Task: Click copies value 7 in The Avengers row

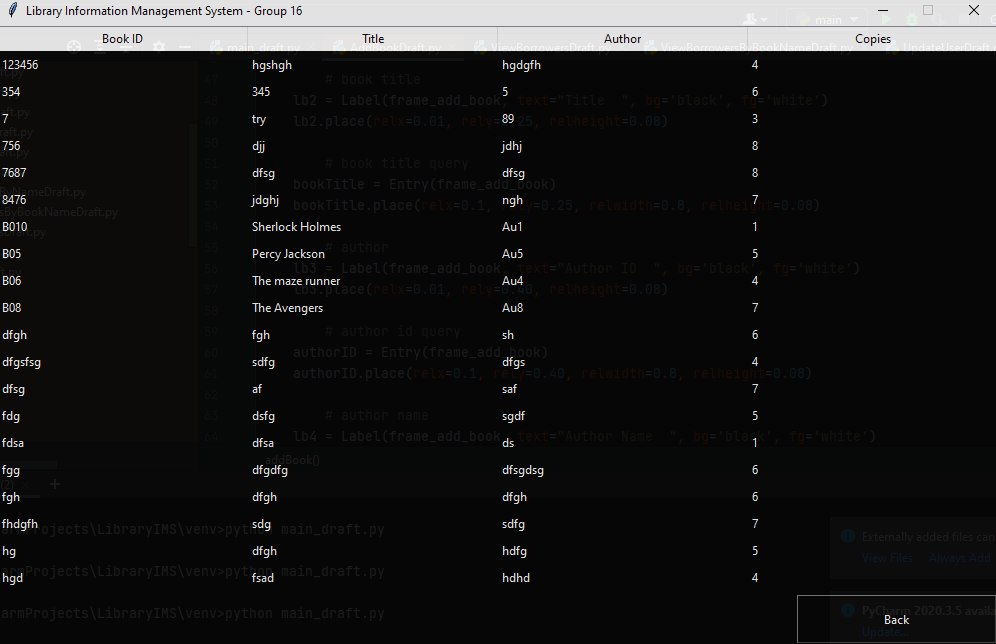Action: (755, 308)
